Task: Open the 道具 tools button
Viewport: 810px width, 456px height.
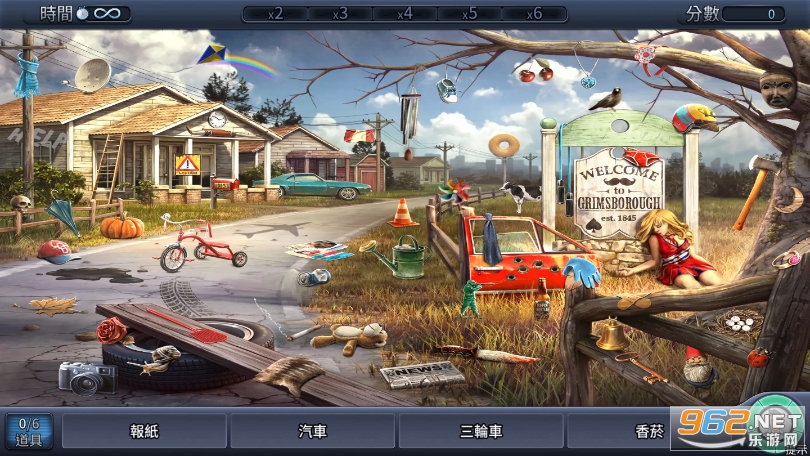Action: tap(29, 431)
